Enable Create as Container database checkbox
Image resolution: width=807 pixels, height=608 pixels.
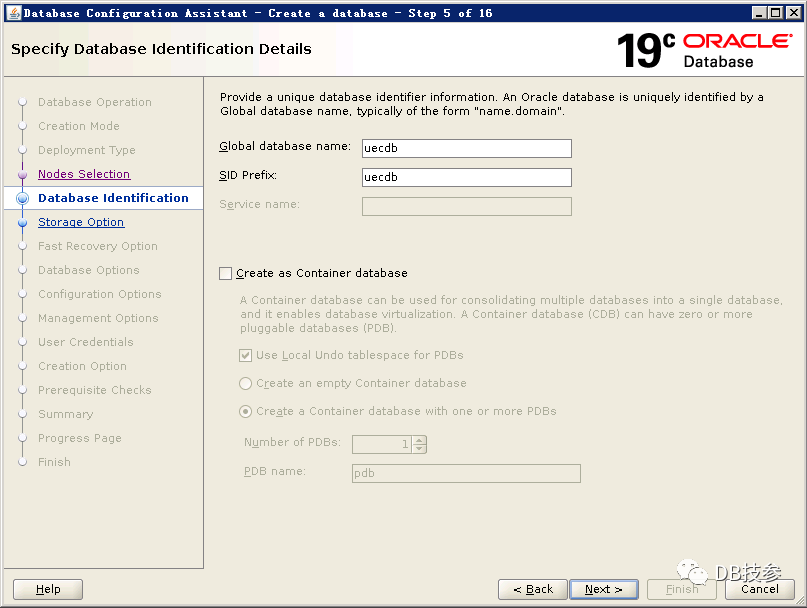[226, 273]
